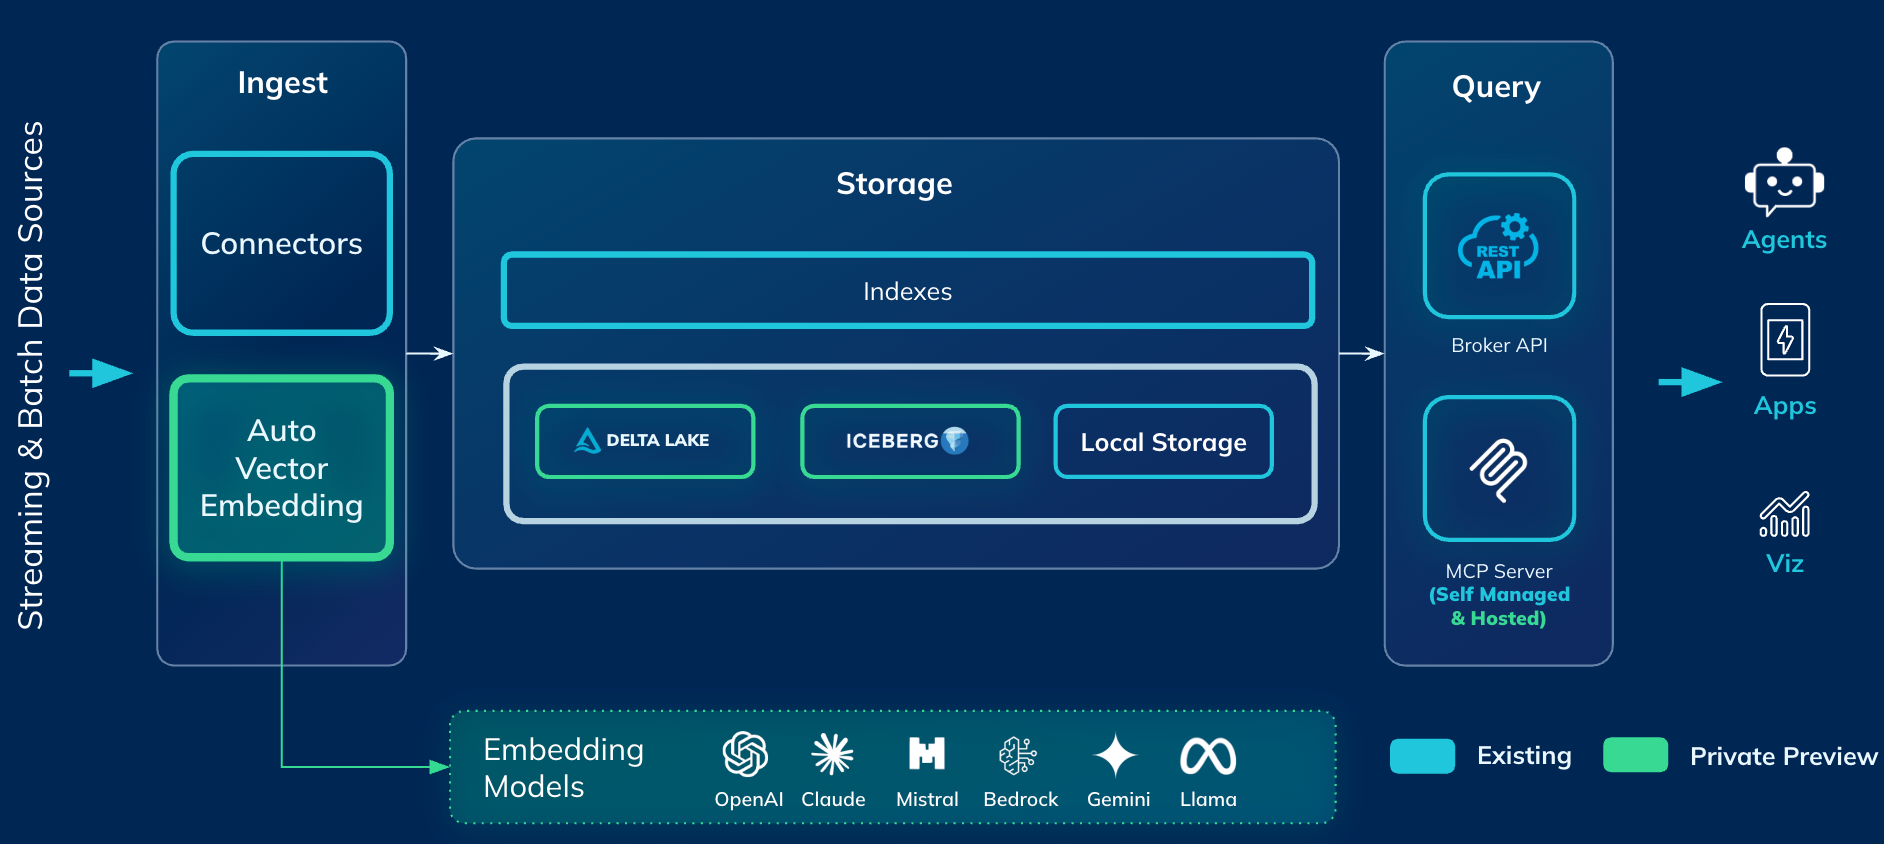Click the Ingest heading
1884x844 pixels.
point(282,83)
